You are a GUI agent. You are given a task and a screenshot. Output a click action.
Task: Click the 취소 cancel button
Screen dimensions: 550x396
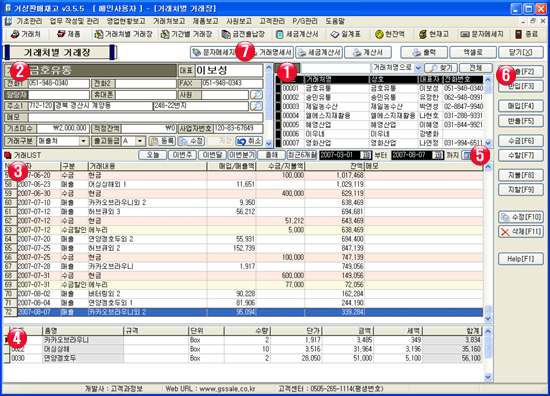click(x=249, y=141)
